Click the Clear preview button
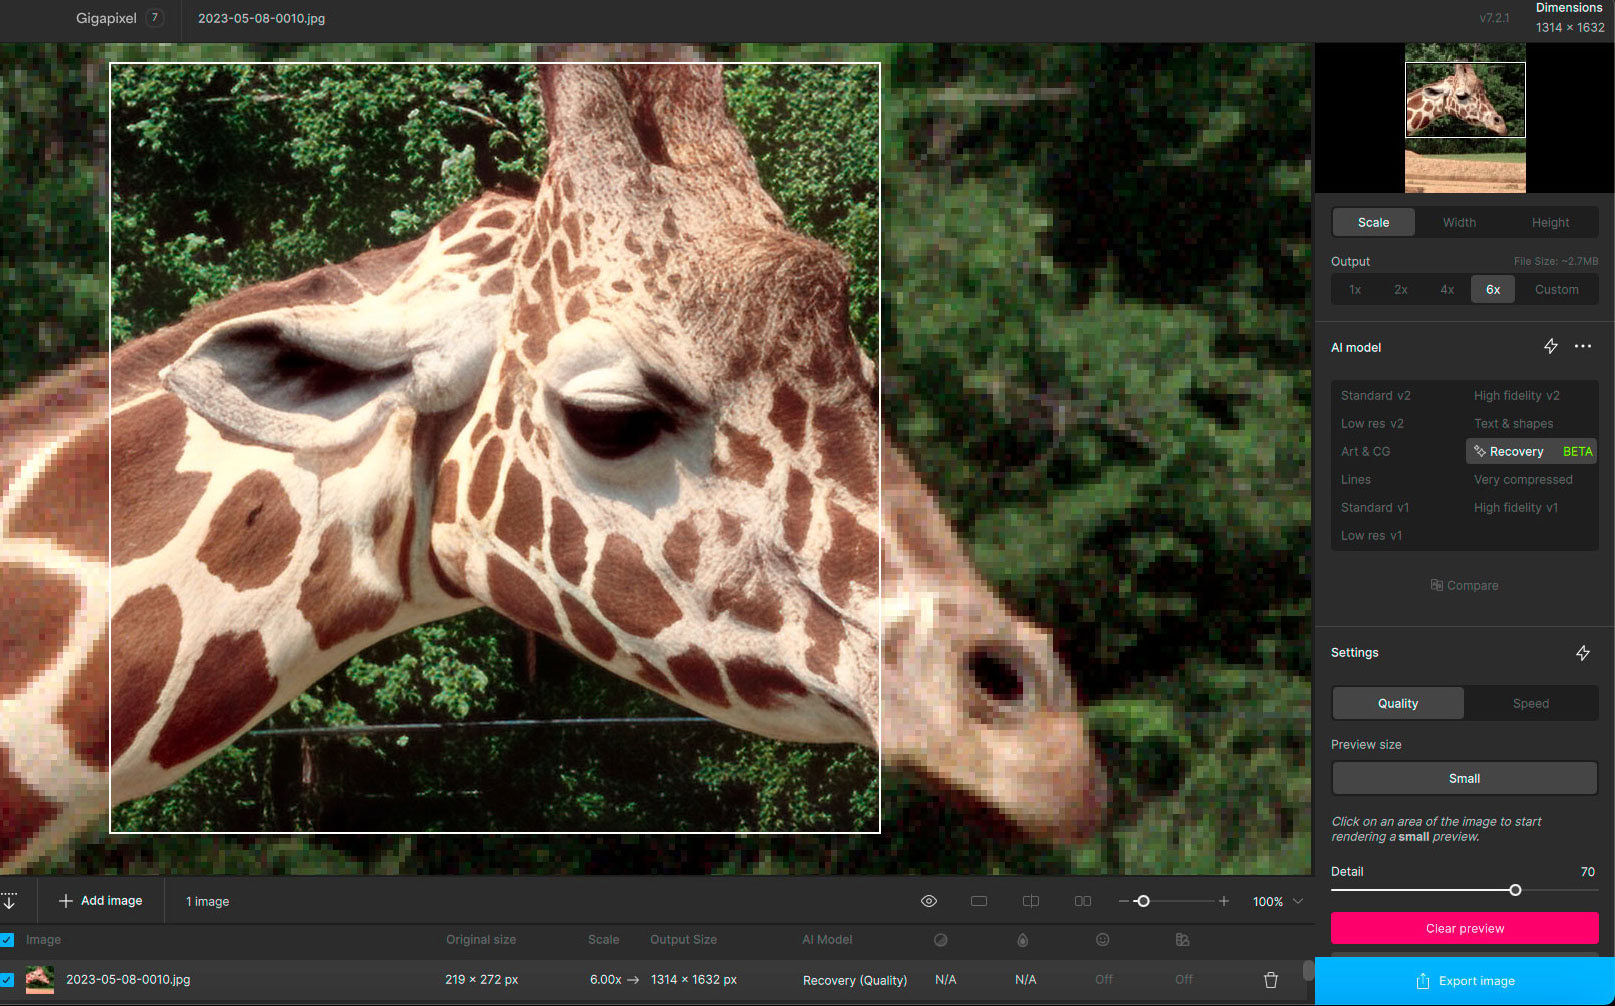The width and height of the screenshot is (1615, 1006). (x=1464, y=928)
